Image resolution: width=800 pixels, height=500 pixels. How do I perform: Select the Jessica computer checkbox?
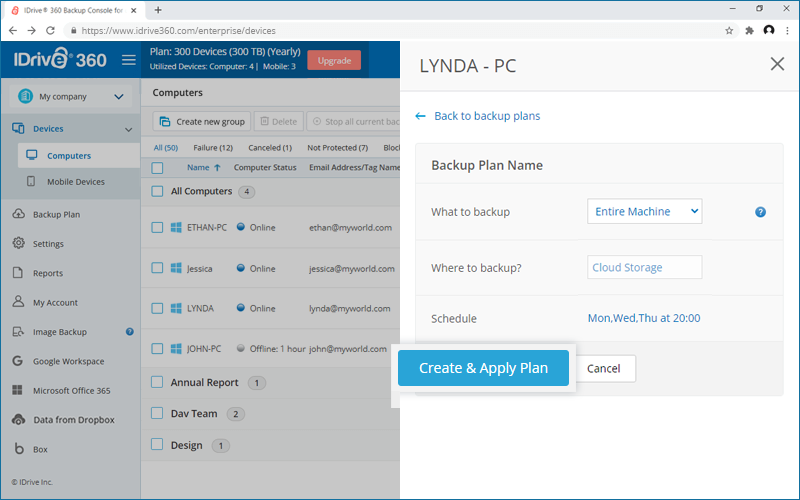click(x=157, y=268)
